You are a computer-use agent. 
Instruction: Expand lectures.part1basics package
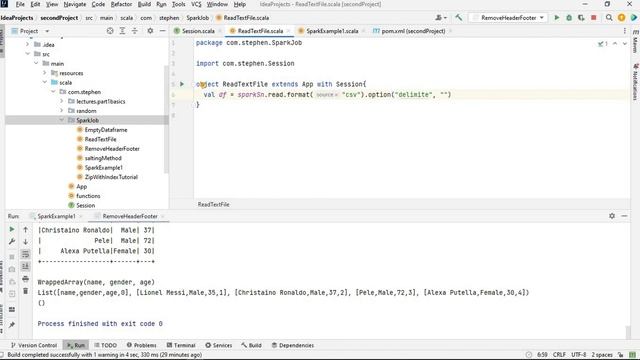(x=62, y=101)
